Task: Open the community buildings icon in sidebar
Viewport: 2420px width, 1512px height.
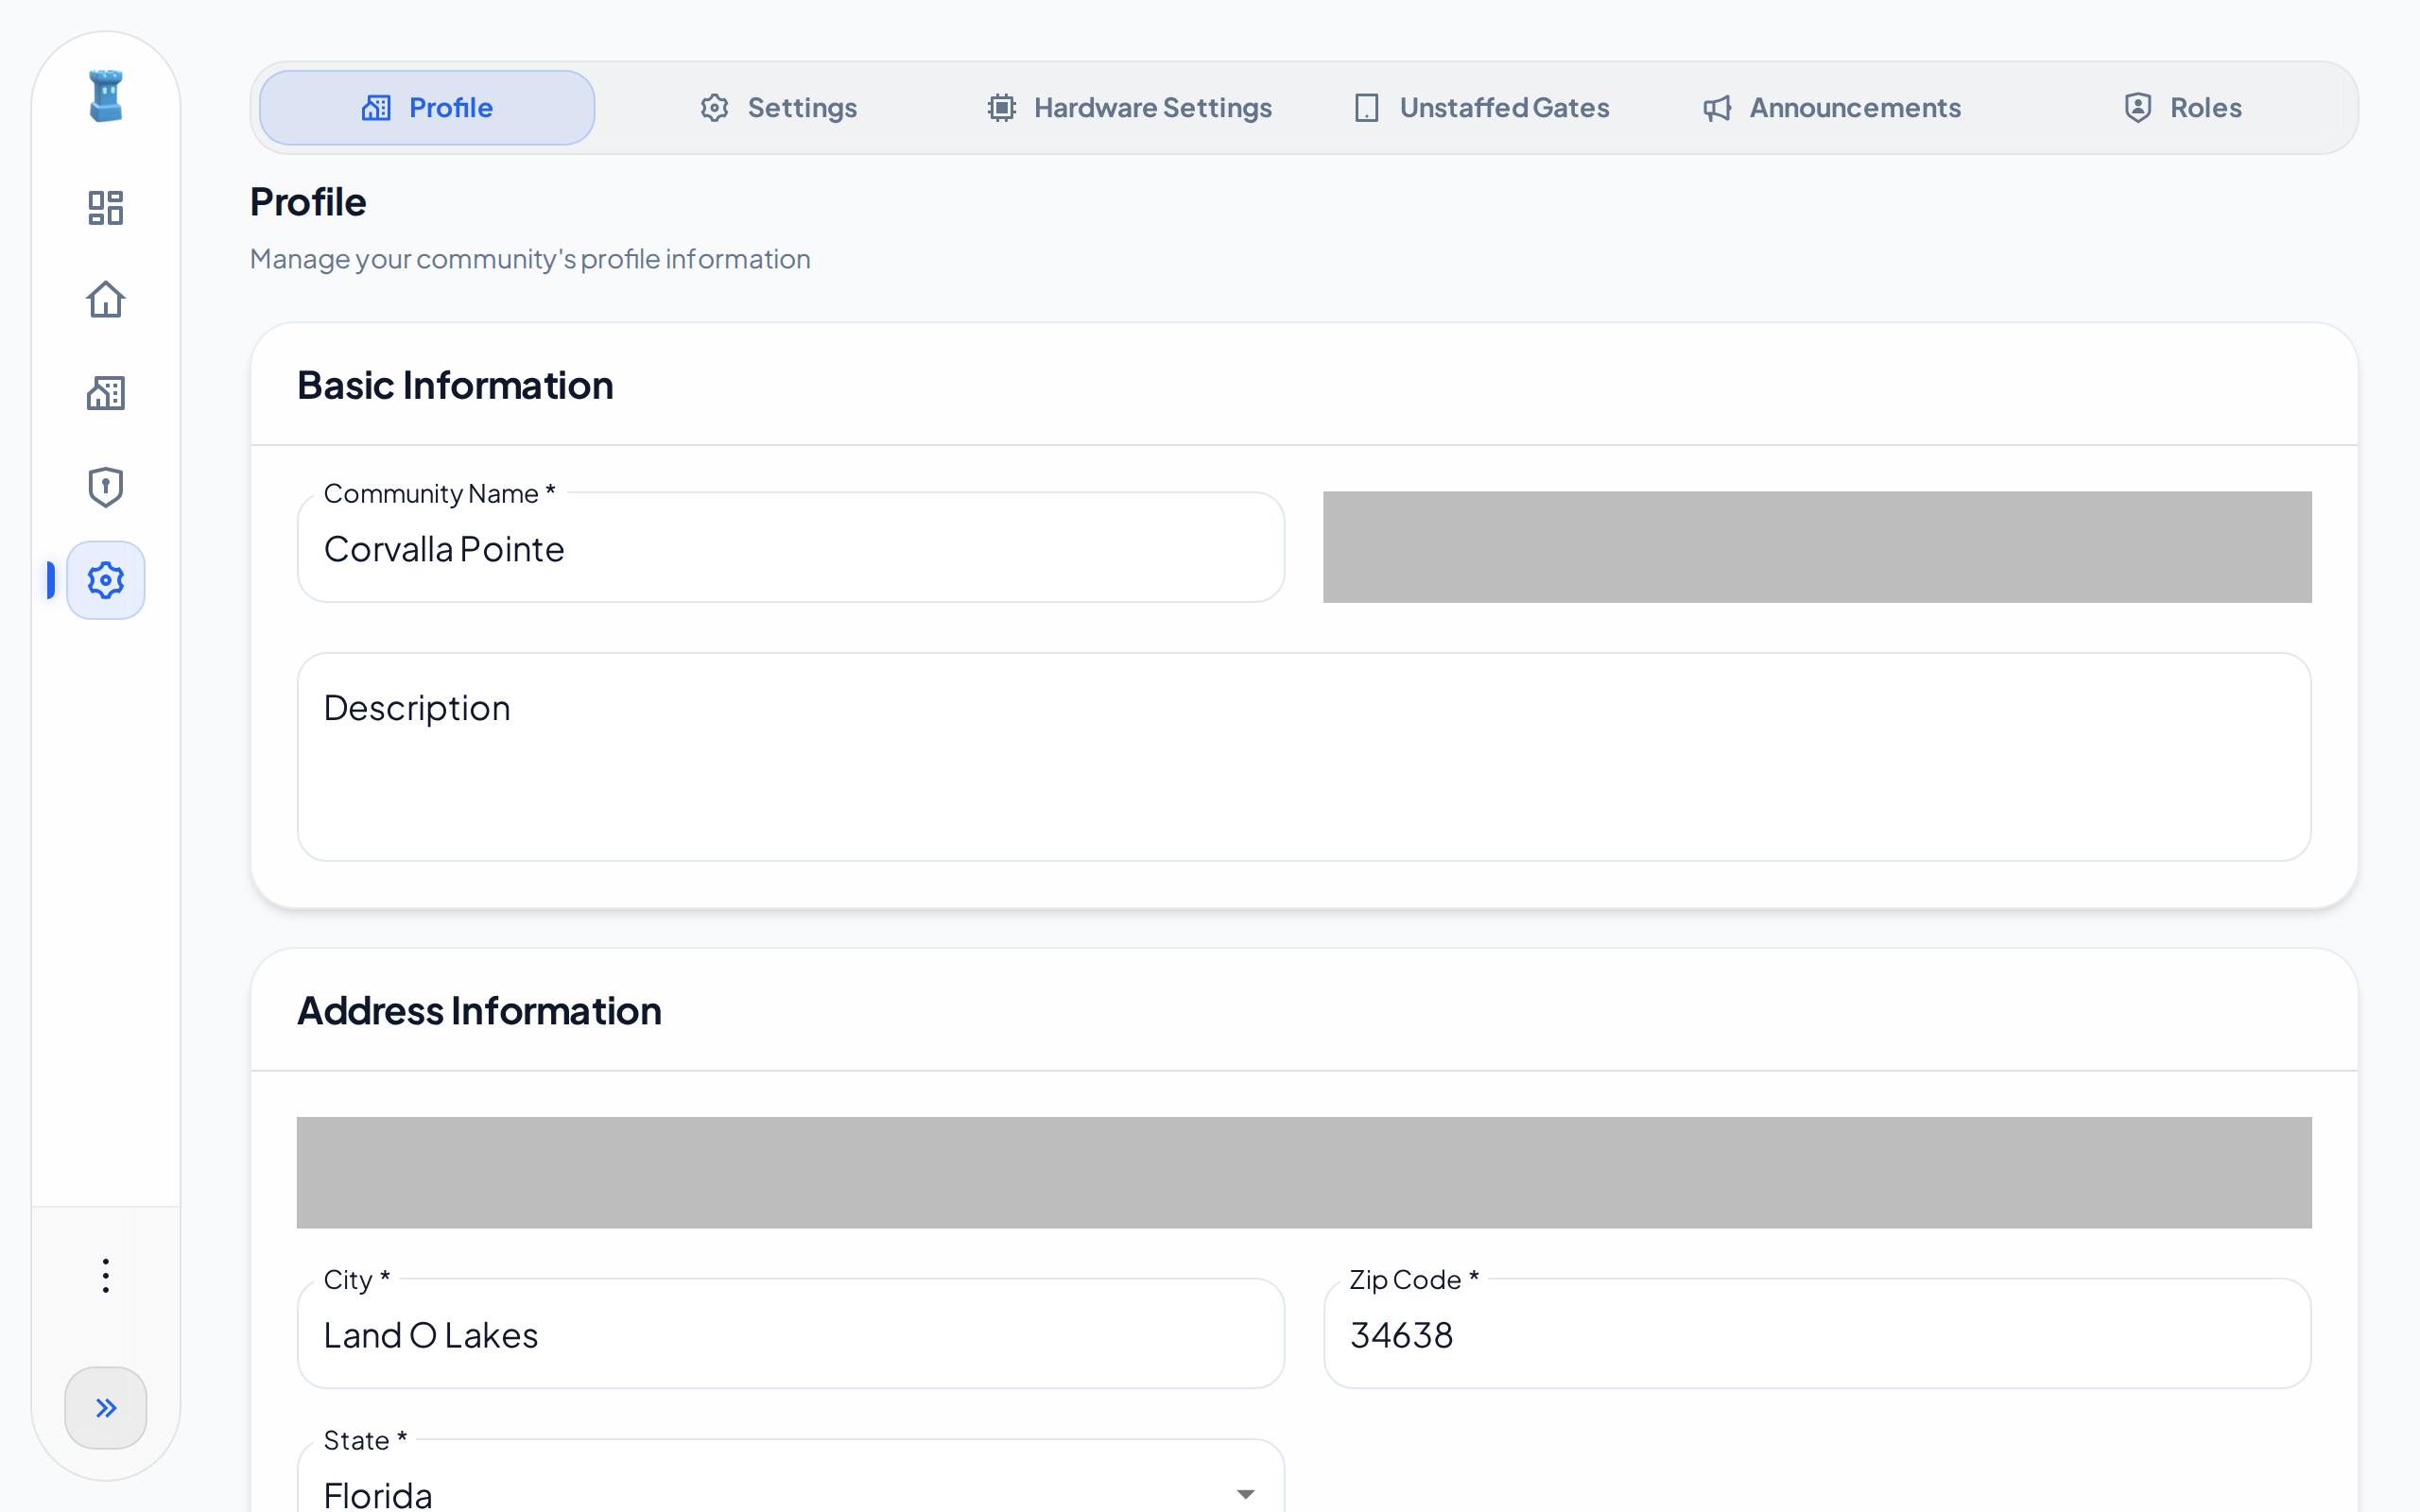Action: click(106, 393)
